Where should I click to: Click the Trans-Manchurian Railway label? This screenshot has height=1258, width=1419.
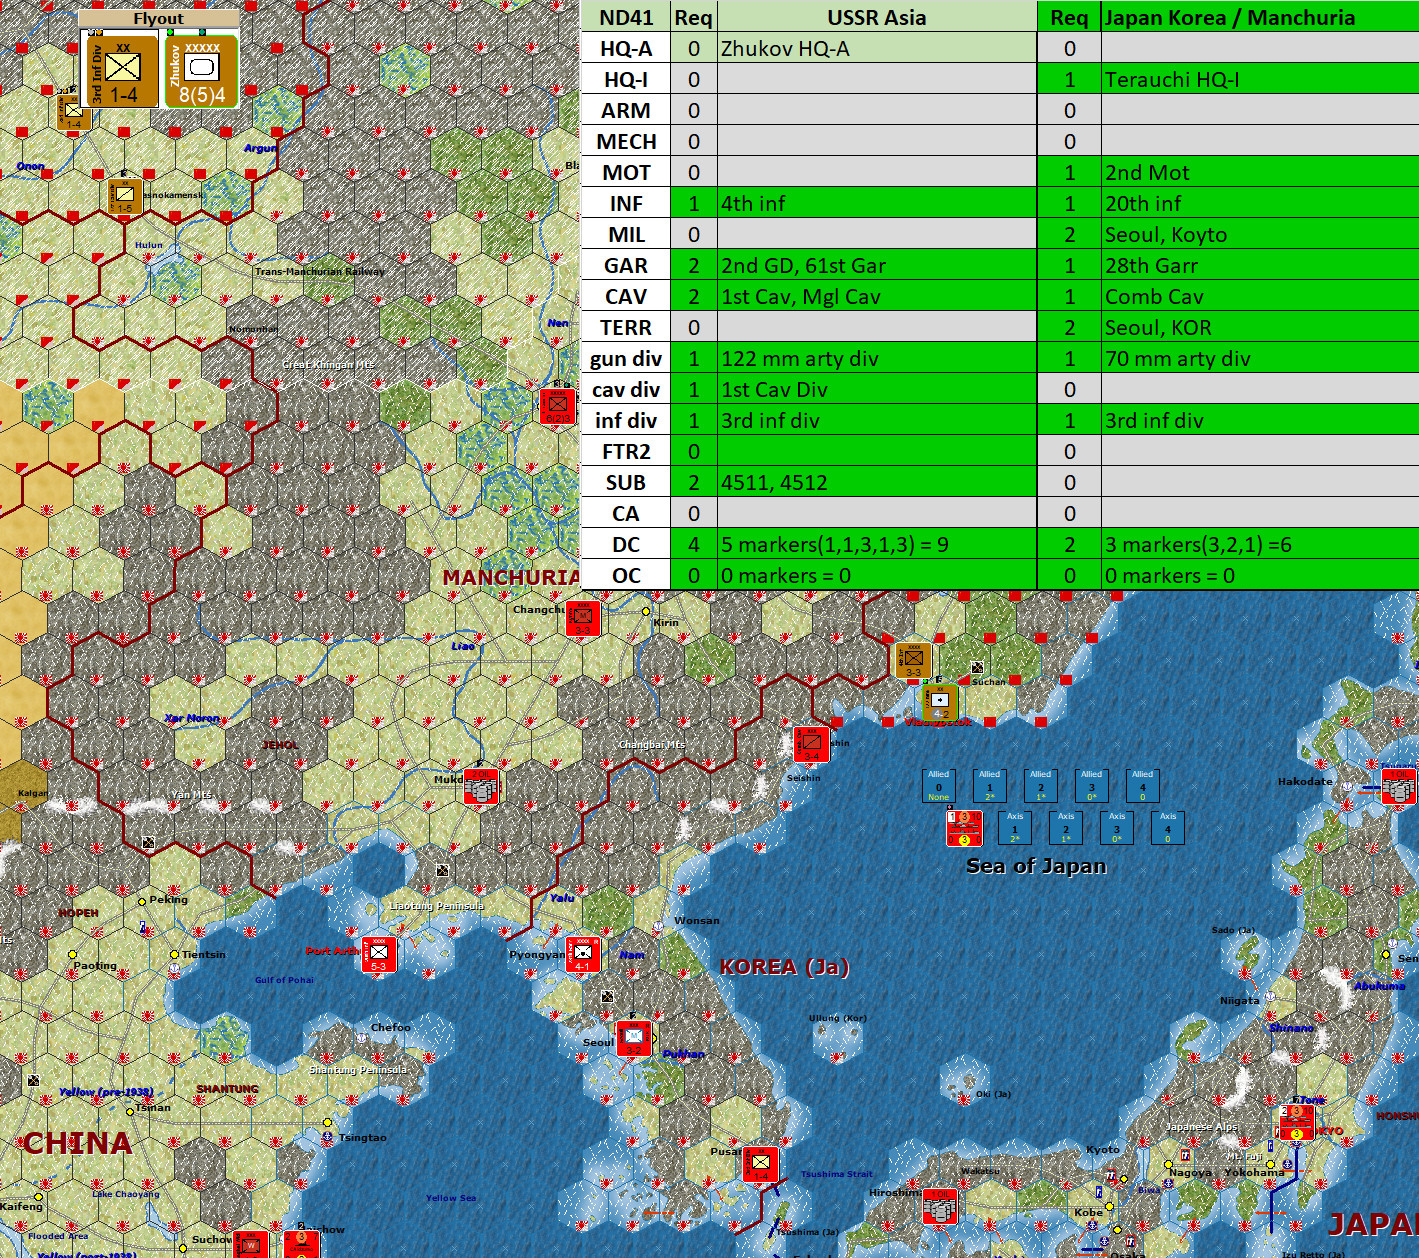pyautogui.click(x=320, y=271)
